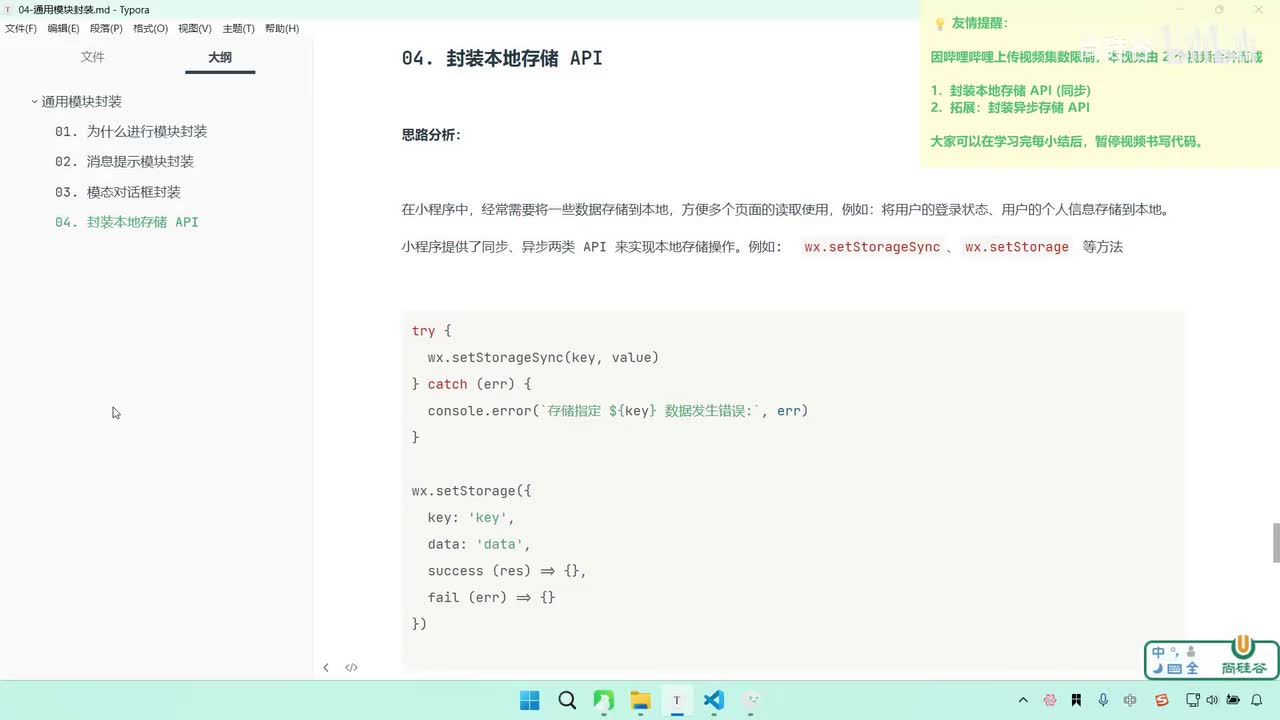Click the pink swirl tray icon
Screen dimensions: 1280x720
1050,700
